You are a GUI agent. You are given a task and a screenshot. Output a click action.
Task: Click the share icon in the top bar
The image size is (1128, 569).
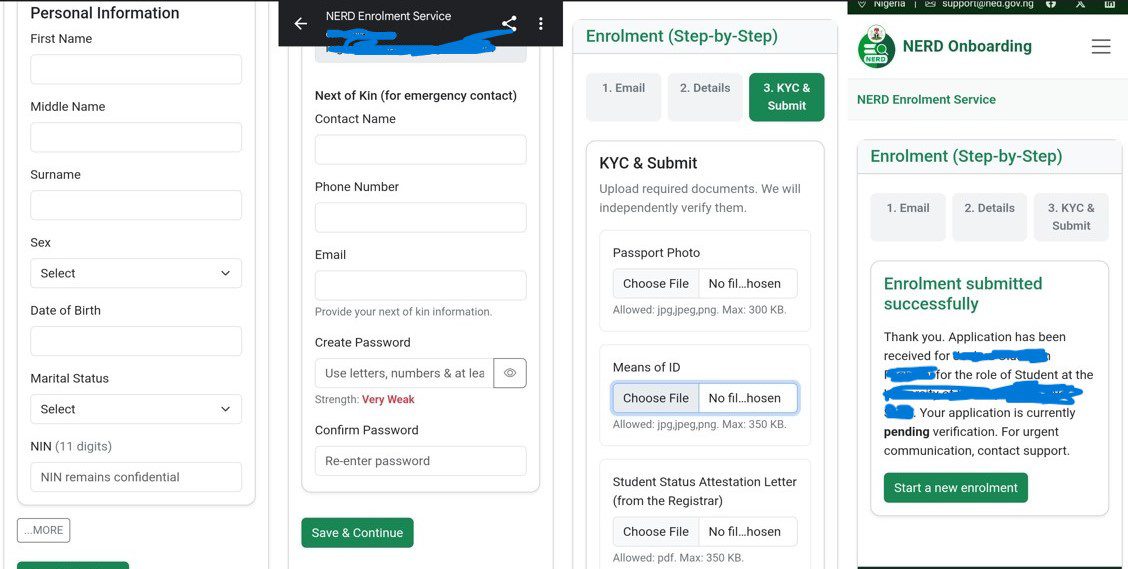509,23
